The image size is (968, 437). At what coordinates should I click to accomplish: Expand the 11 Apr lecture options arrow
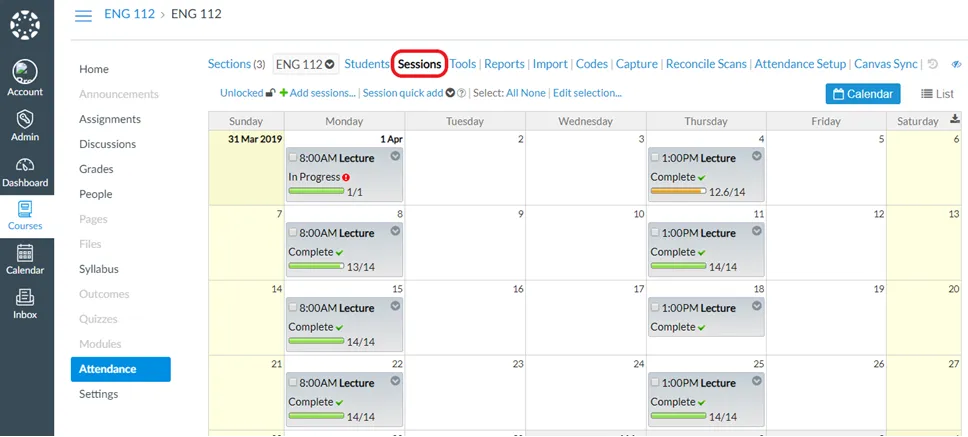757,231
